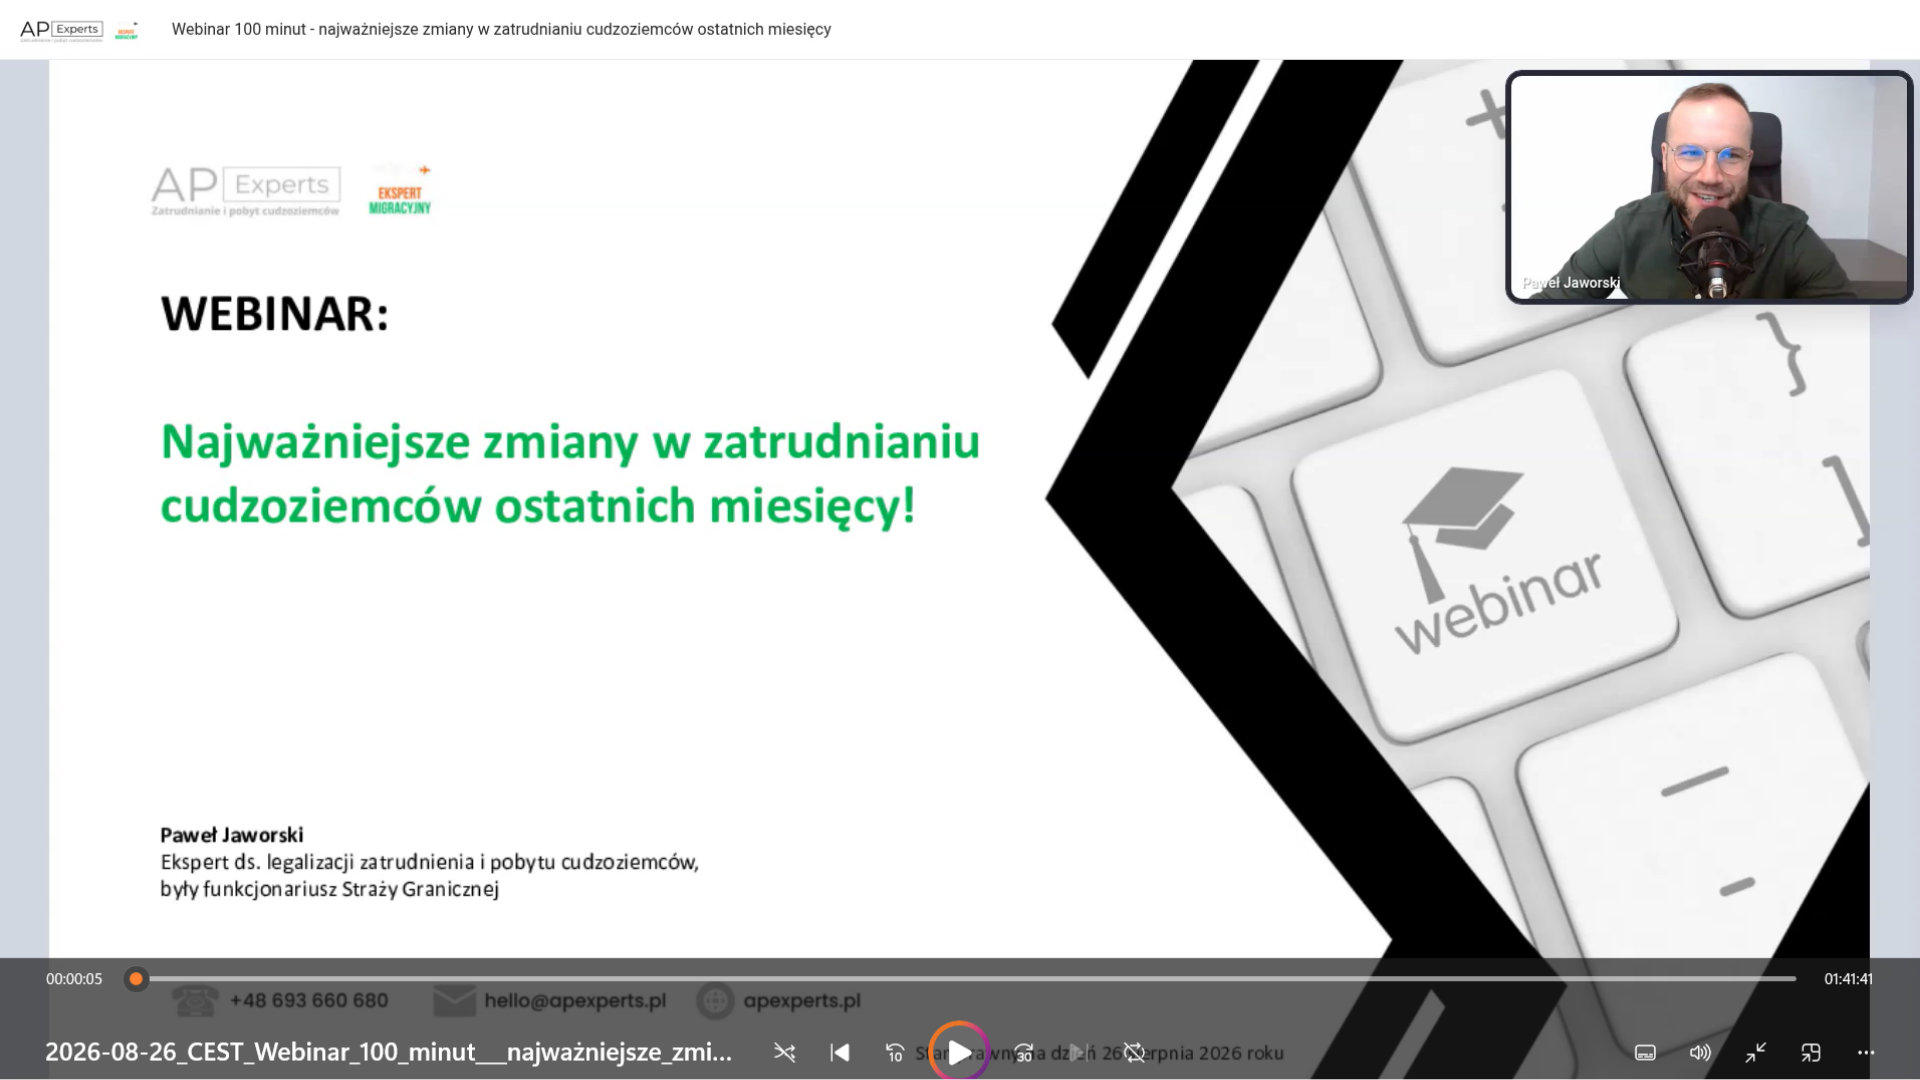This screenshot has height=1080, width=1920.
Task: Click the Play button
Action: pyautogui.click(x=959, y=1052)
